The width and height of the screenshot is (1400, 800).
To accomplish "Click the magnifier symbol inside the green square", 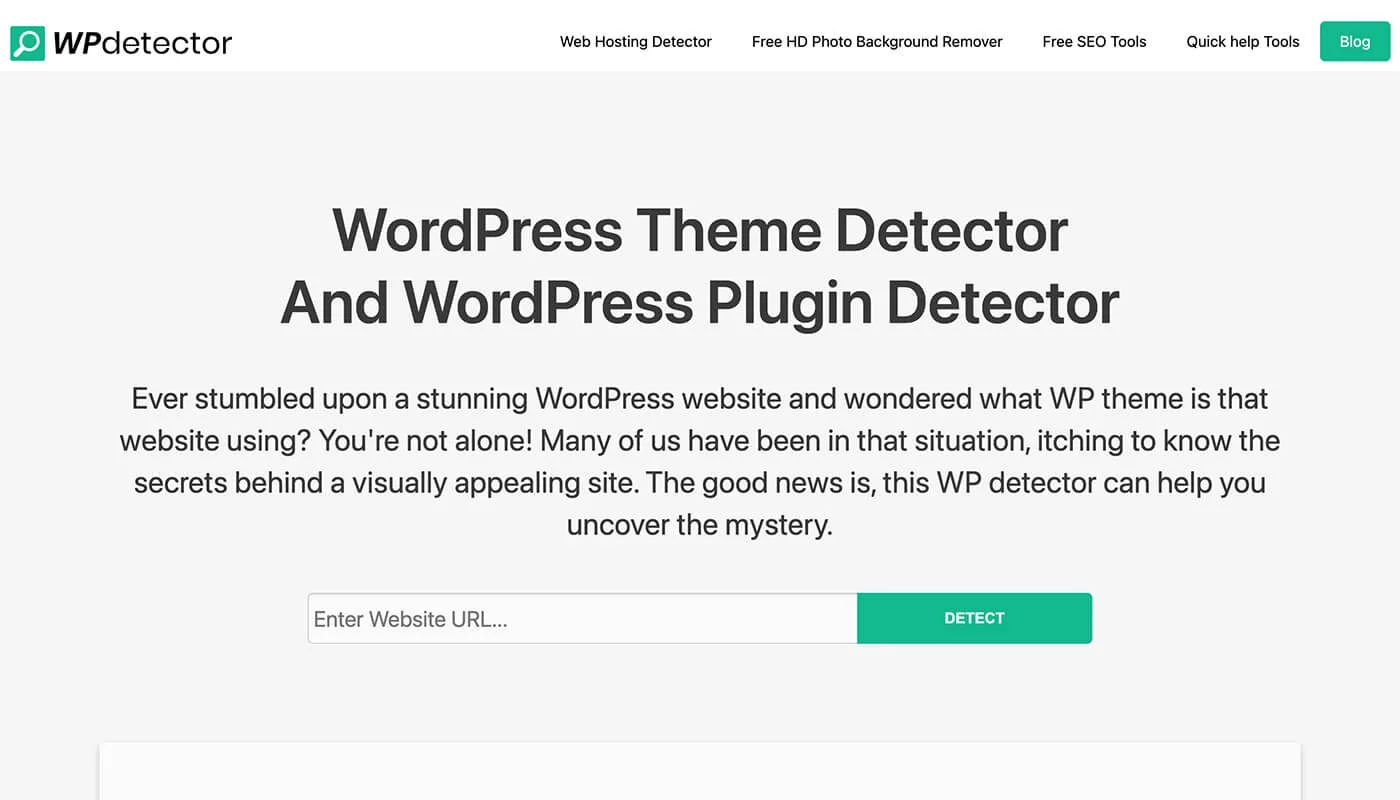I will pyautogui.click(x=26, y=41).
